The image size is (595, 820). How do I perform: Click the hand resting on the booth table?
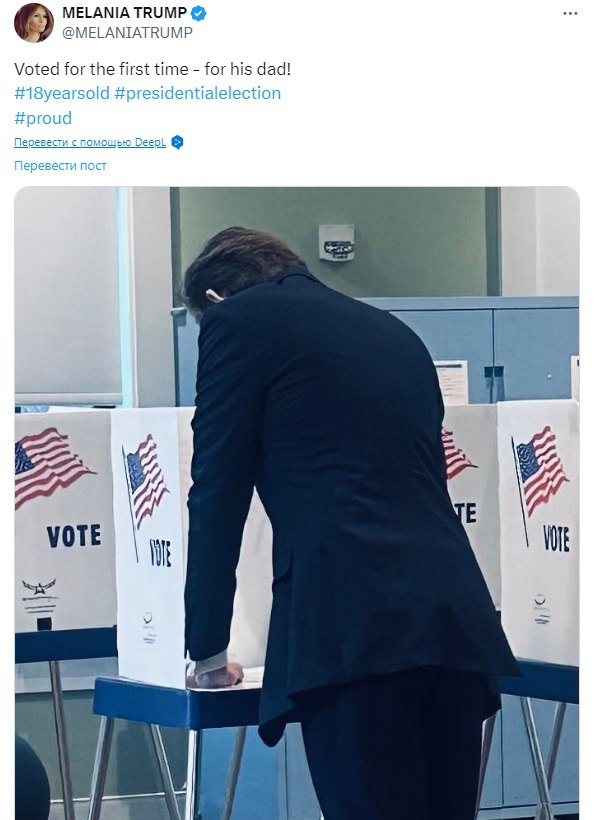pos(215,676)
